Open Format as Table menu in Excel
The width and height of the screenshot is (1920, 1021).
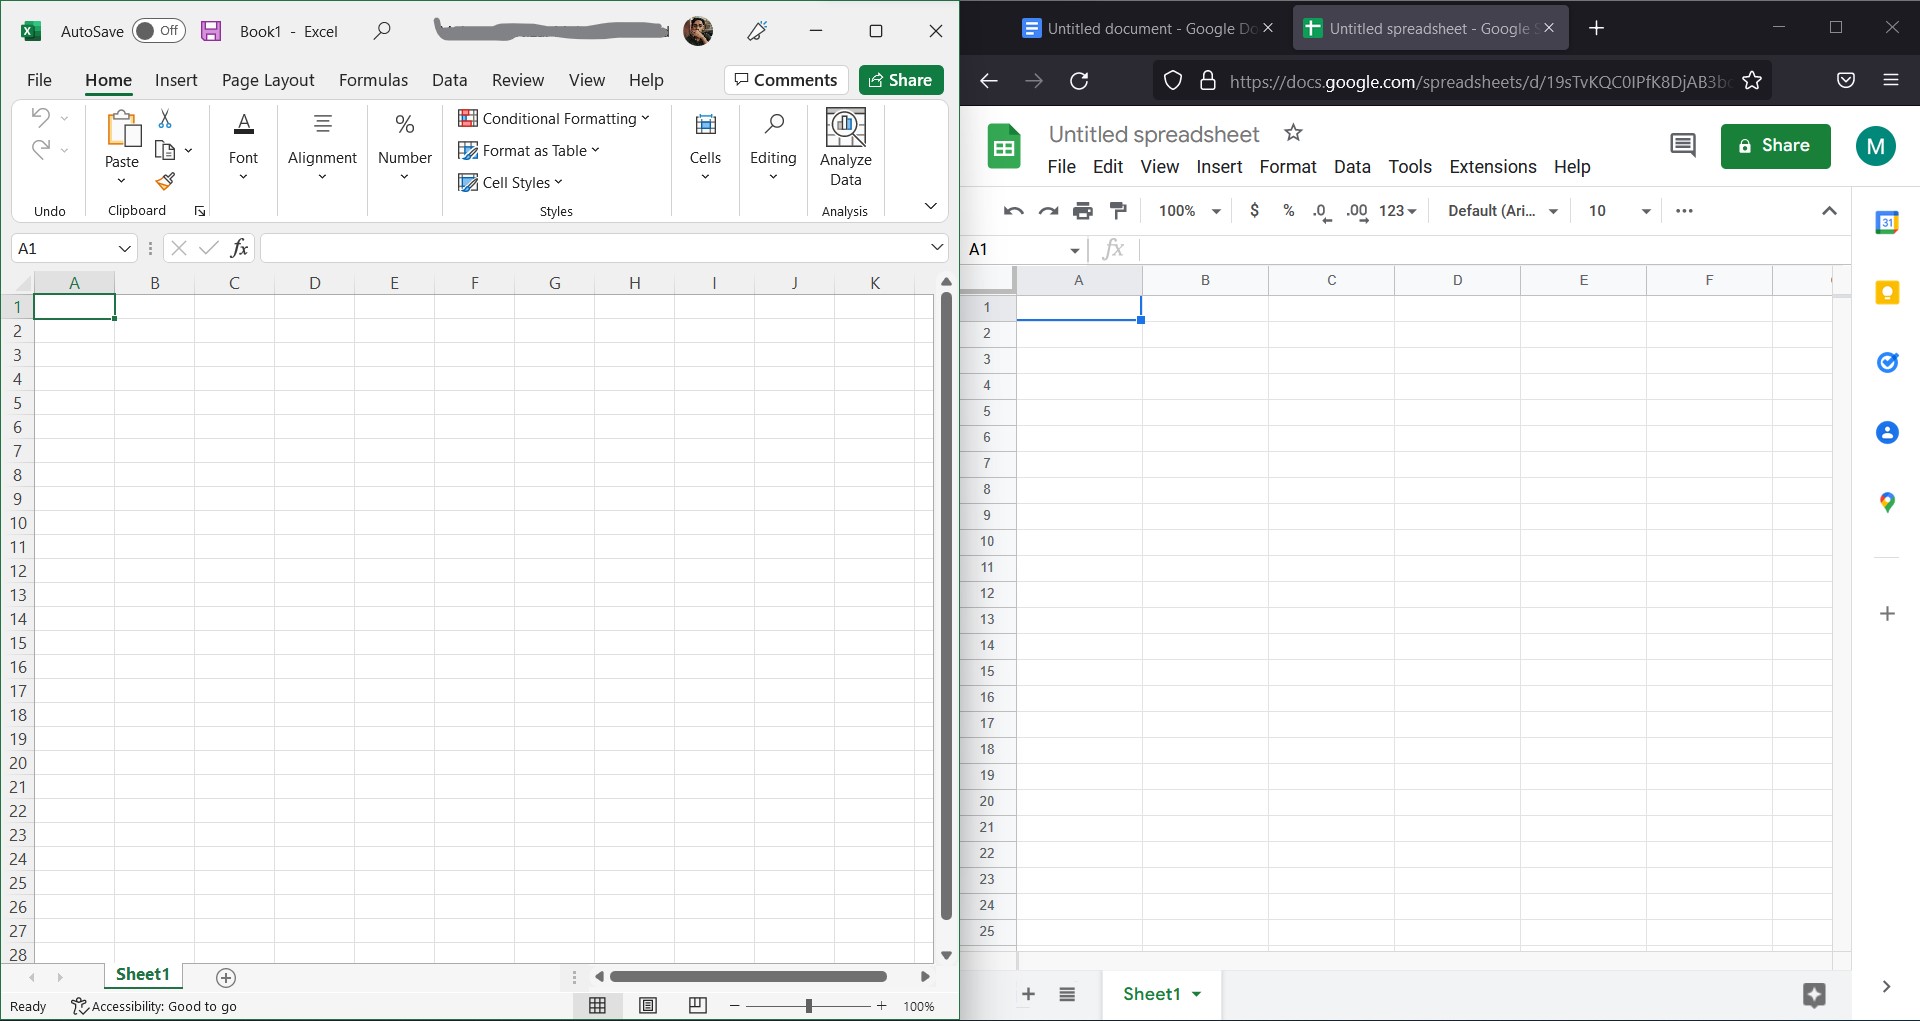pos(529,150)
